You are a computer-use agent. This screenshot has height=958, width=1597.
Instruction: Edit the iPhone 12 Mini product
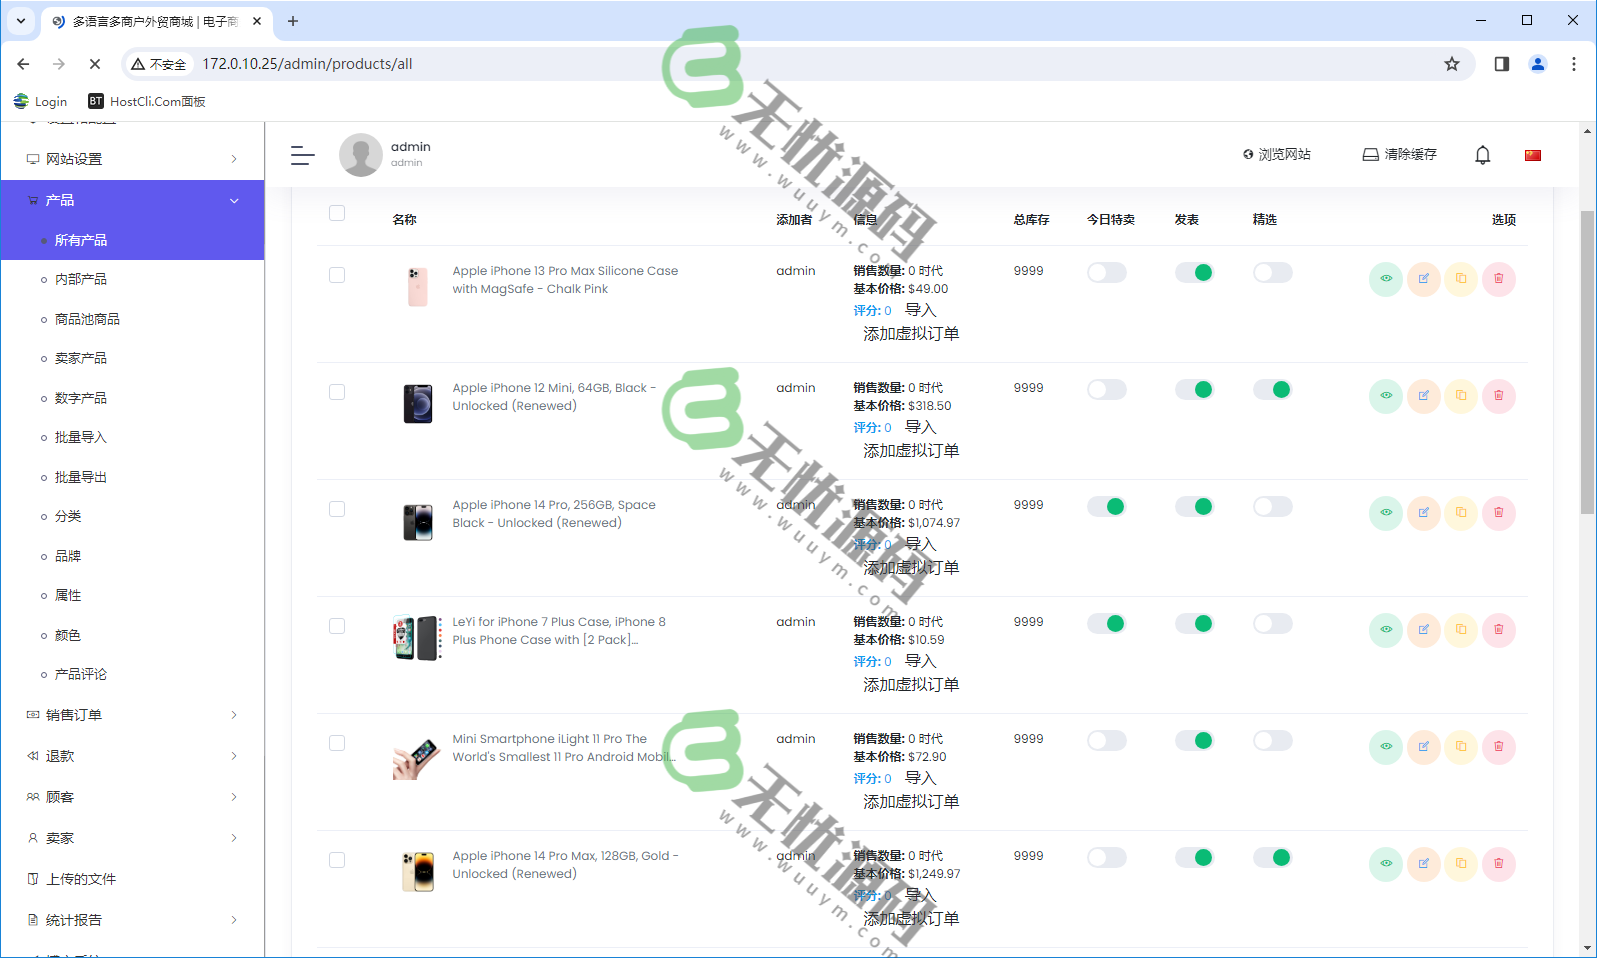click(1423, 396)
